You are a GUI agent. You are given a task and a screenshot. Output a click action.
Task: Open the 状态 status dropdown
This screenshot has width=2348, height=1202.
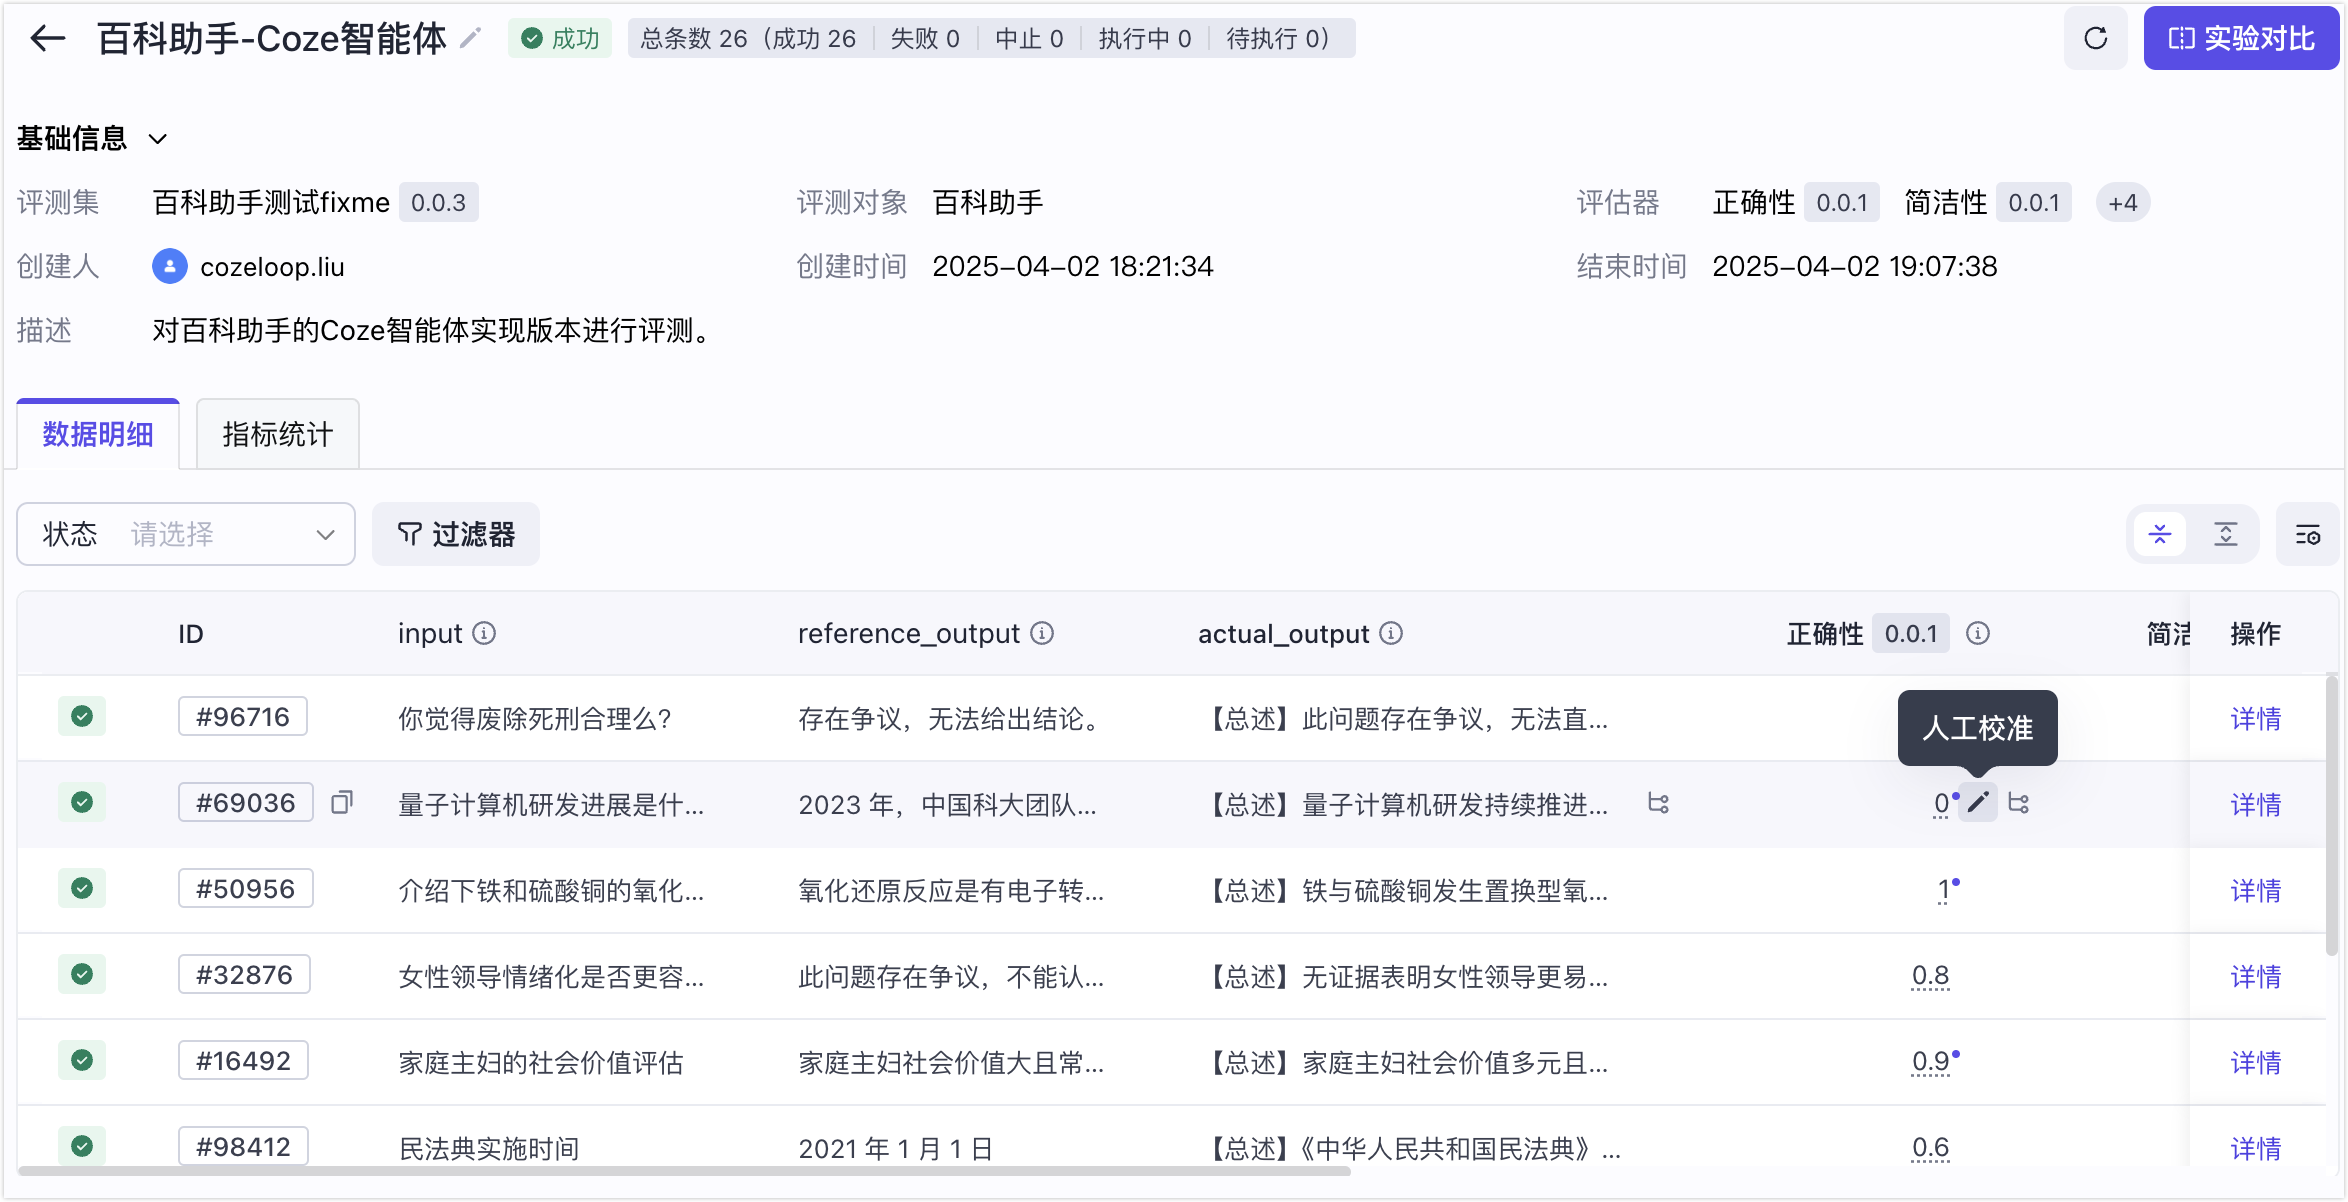[186, 534]
